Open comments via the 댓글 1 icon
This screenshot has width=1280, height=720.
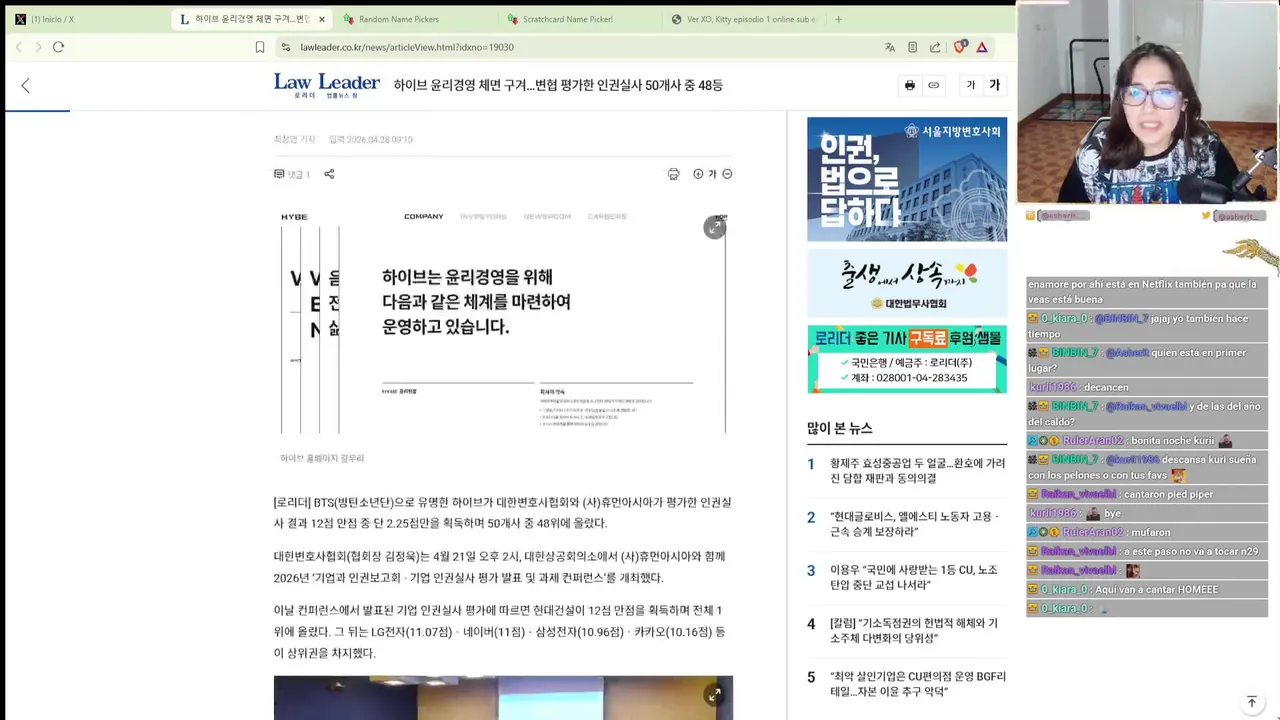(x=292, y=174)
